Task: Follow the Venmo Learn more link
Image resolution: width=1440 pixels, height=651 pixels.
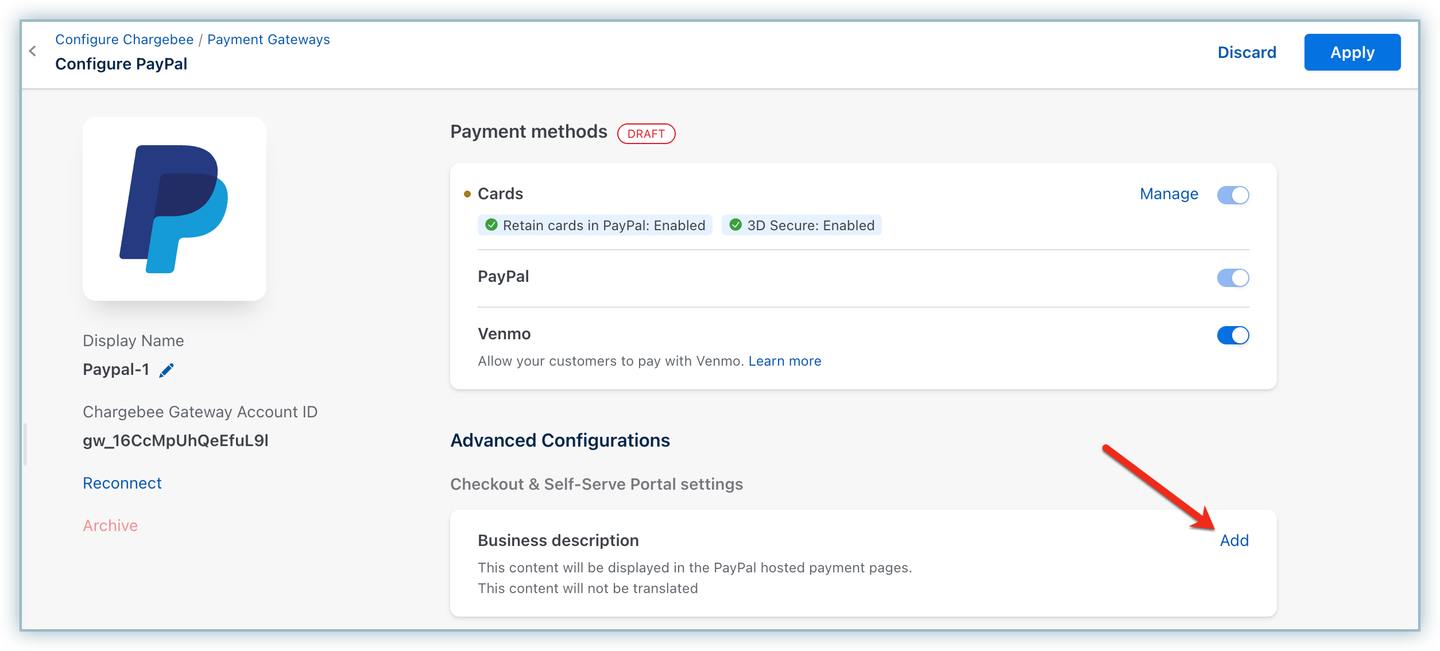Action: pyautogui.click(x=784, y=361)
